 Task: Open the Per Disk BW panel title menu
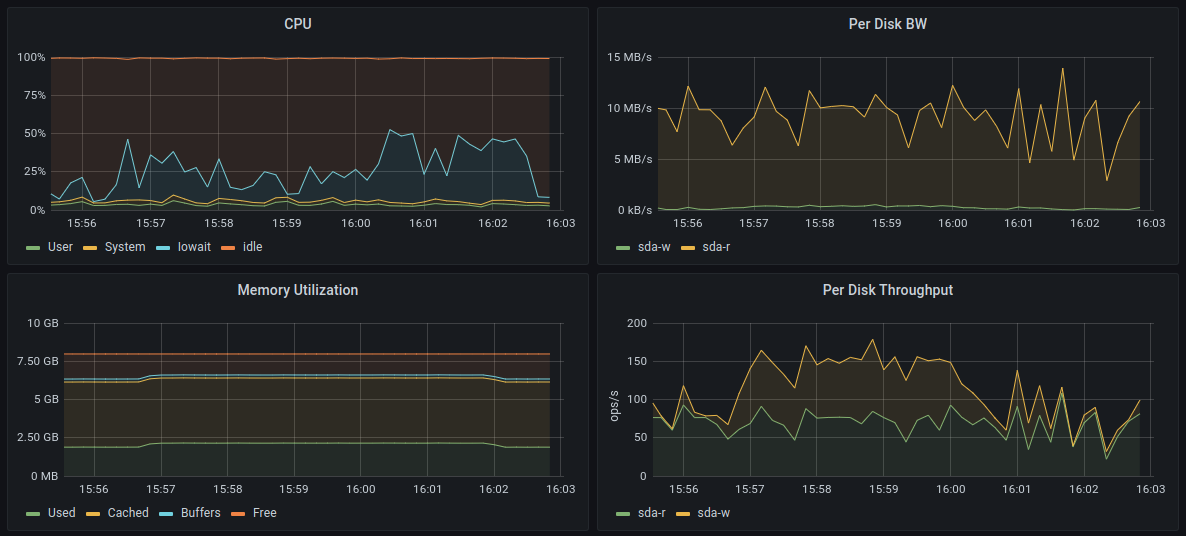(x=887, y=24)
